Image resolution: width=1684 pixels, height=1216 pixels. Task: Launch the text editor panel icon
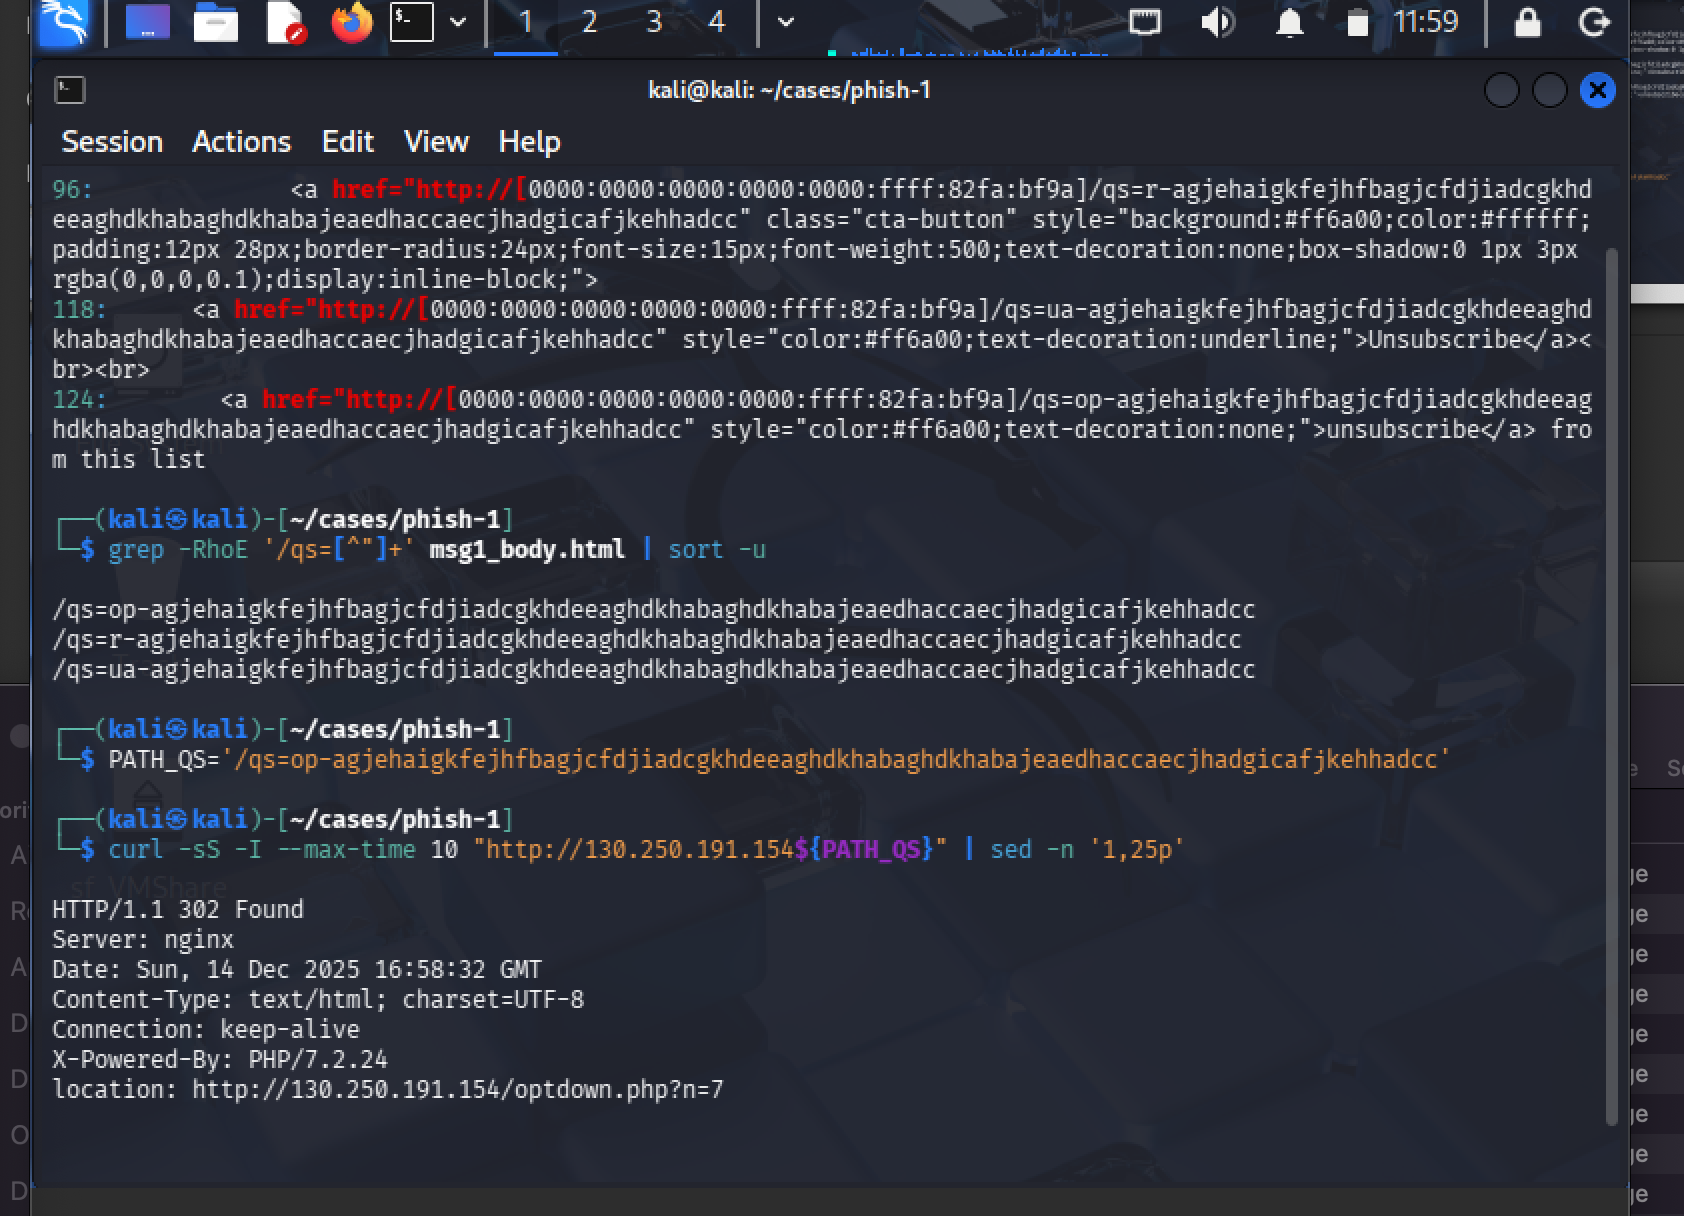285,22
